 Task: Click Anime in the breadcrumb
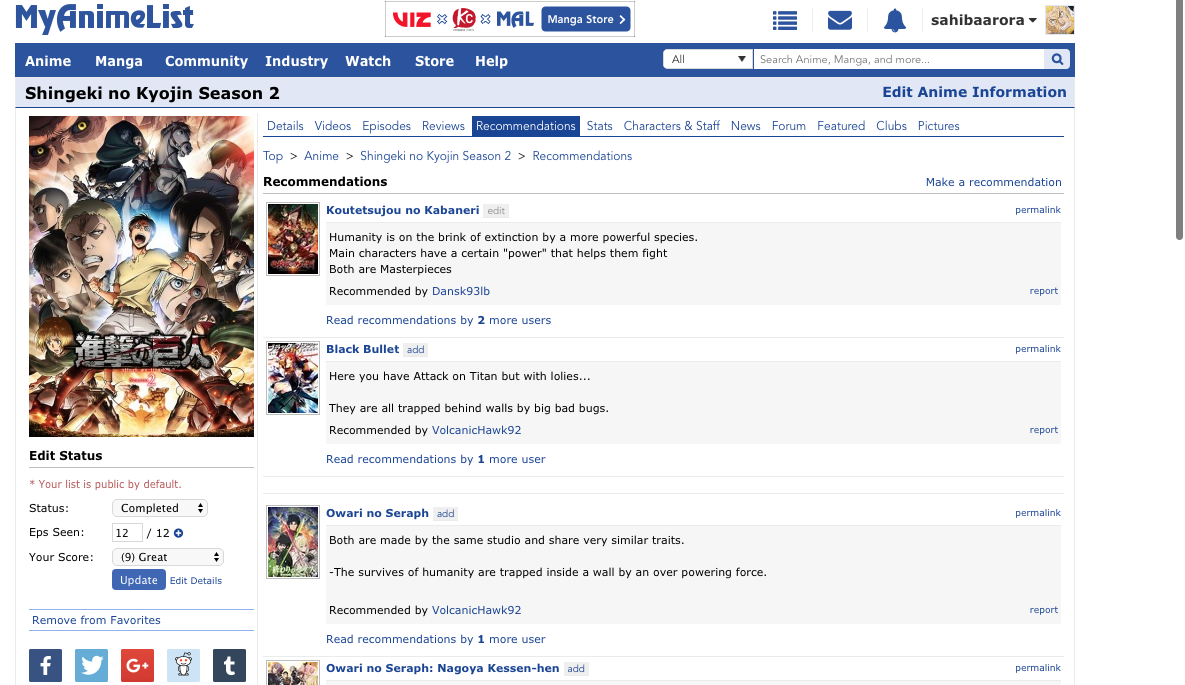pyautogui.click(x=321, y=156)
